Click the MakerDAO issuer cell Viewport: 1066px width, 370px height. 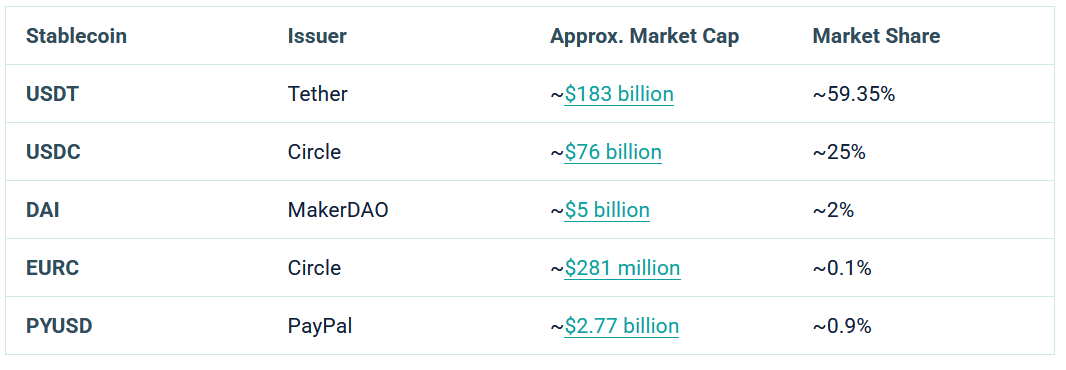tap(338, 210)
